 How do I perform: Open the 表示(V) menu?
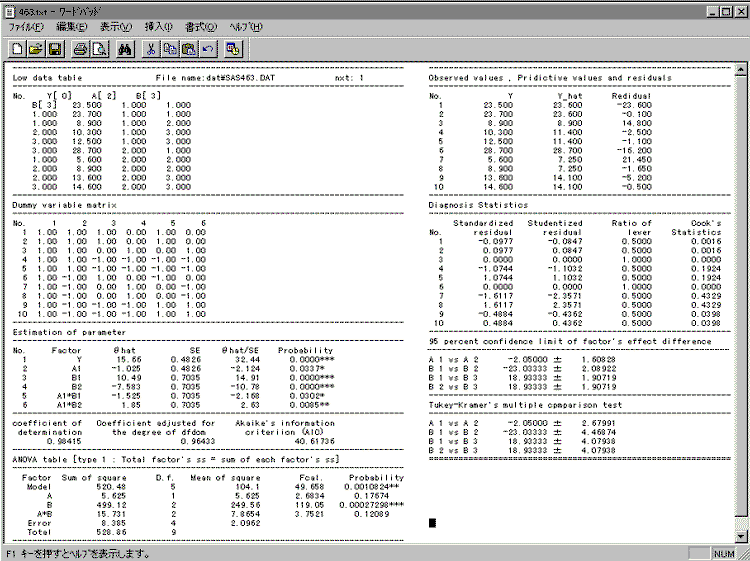[116, 25]
